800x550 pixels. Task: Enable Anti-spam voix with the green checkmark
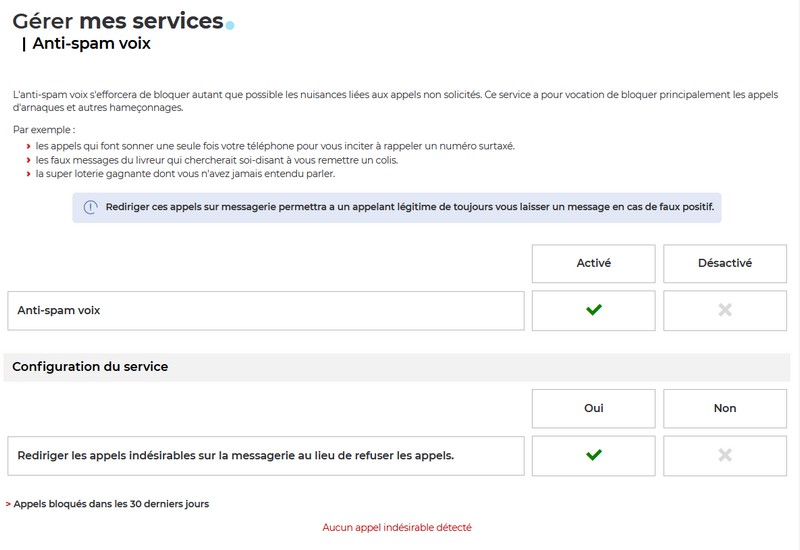coord(593,310)
